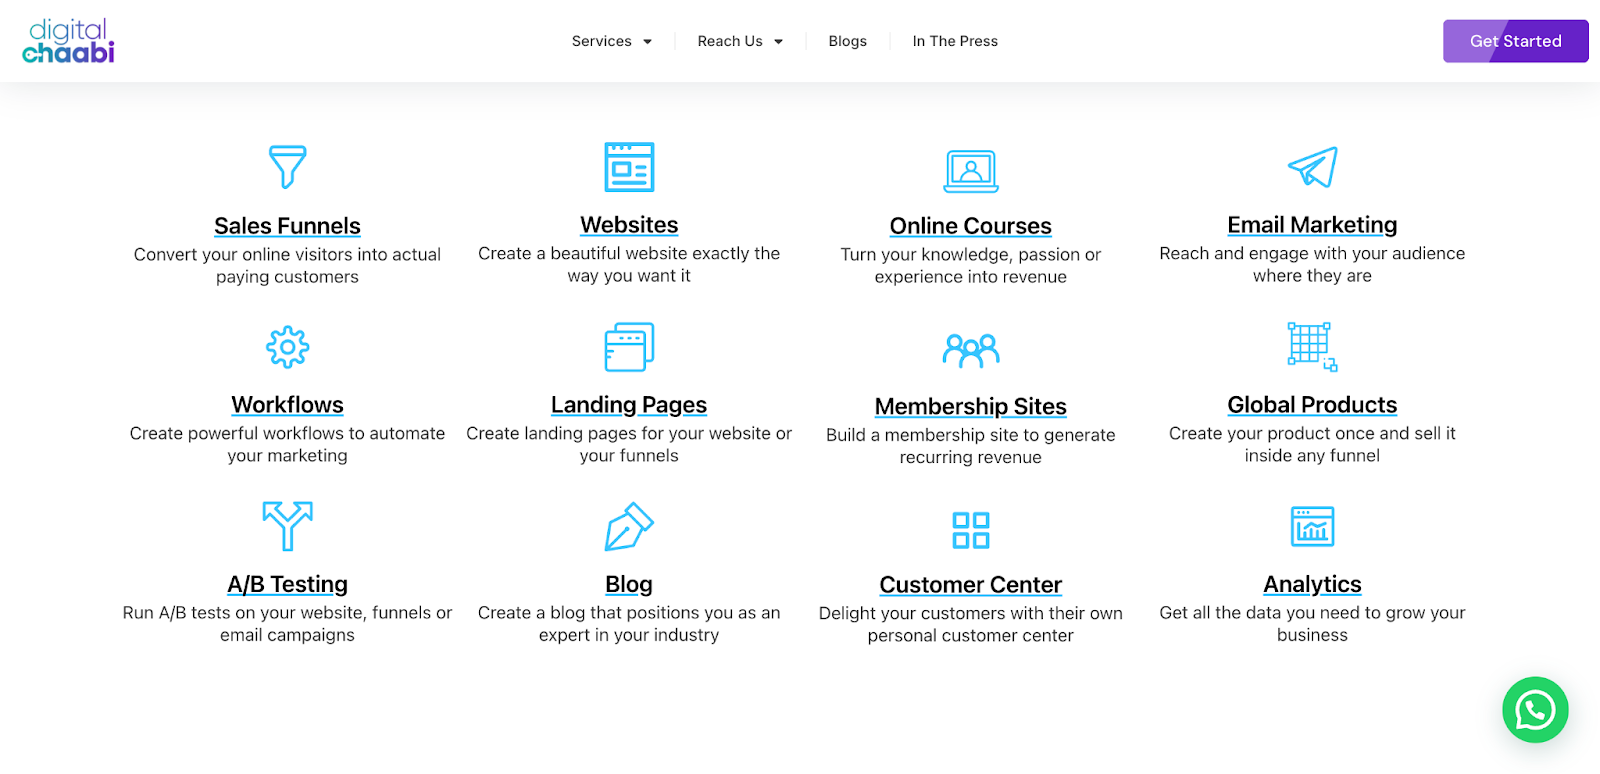This screenshot has height=774, width=1600.
Task: Open the Landing Pages heading link
Action: [629, 405]
